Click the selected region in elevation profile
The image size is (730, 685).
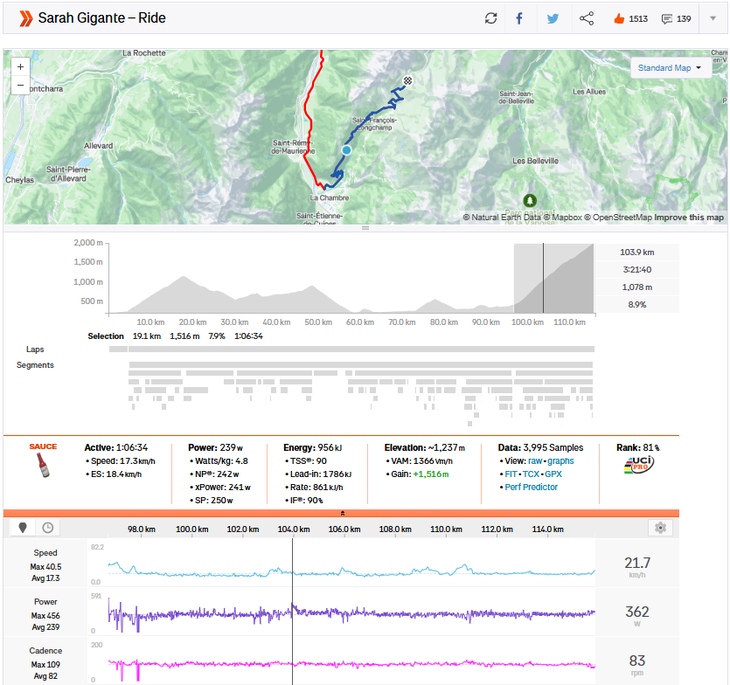click(554, 280)
